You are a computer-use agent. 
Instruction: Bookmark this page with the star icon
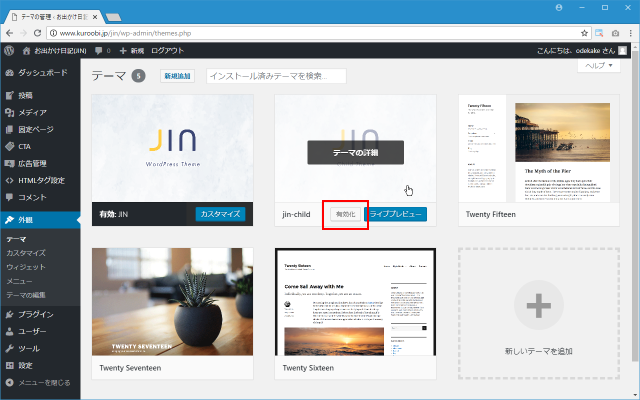point(584,33)
